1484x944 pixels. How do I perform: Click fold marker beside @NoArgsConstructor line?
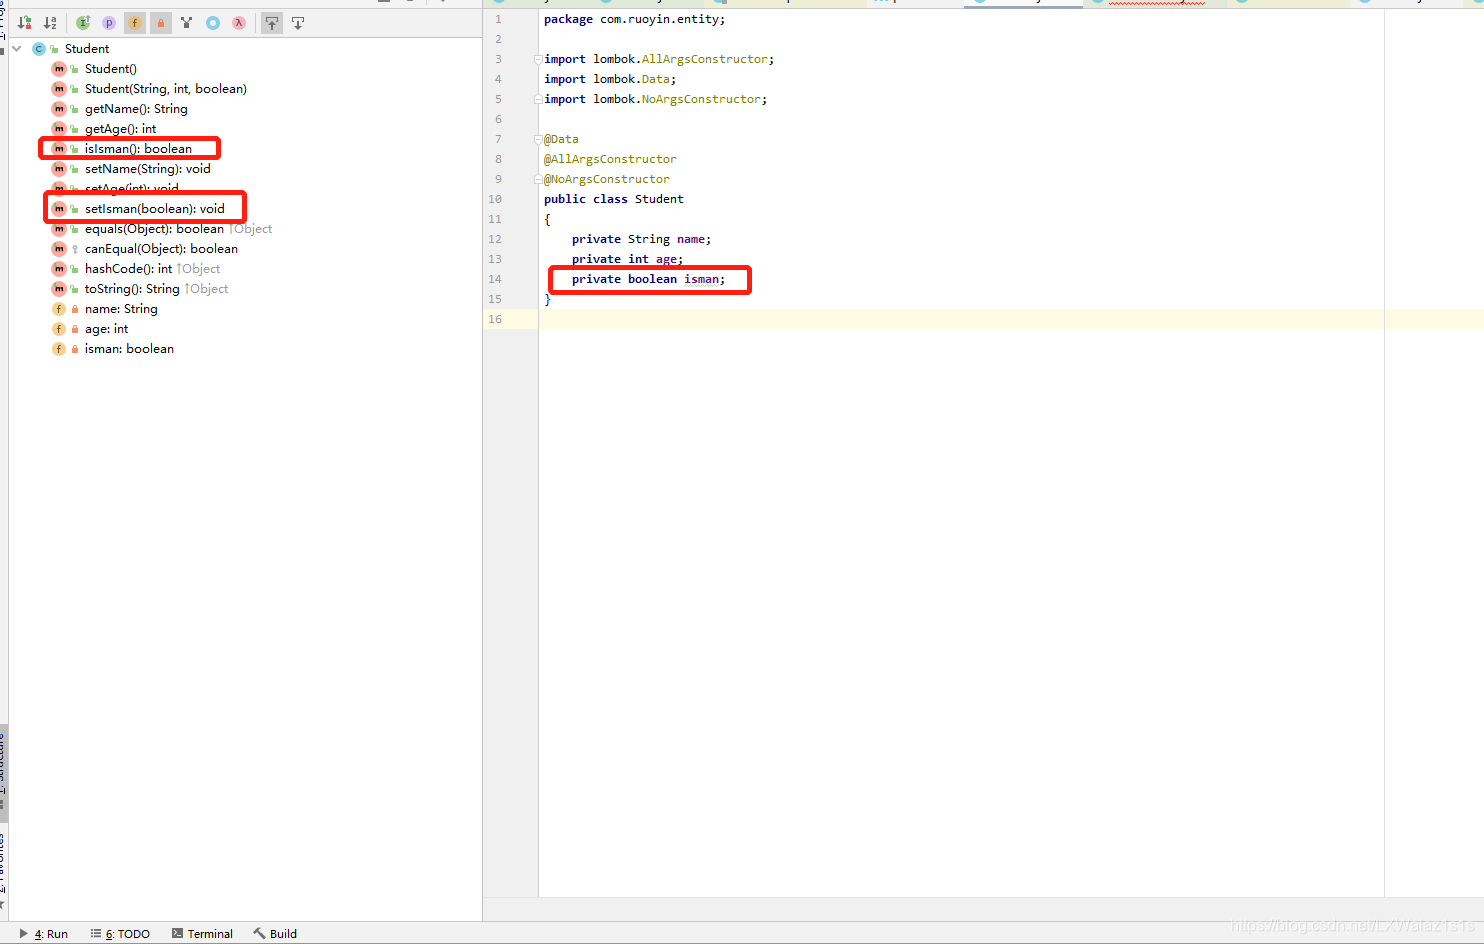[x=538, y=179]
